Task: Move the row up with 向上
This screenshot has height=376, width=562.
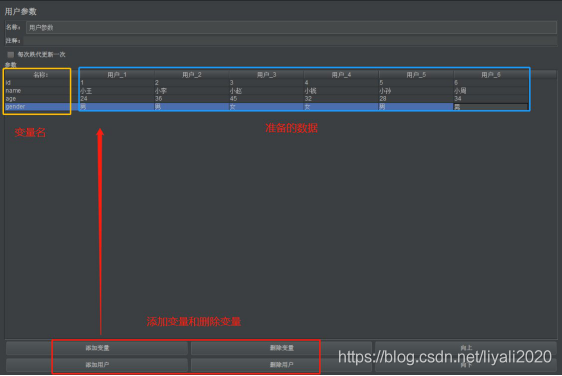Action: pos(466,347)
